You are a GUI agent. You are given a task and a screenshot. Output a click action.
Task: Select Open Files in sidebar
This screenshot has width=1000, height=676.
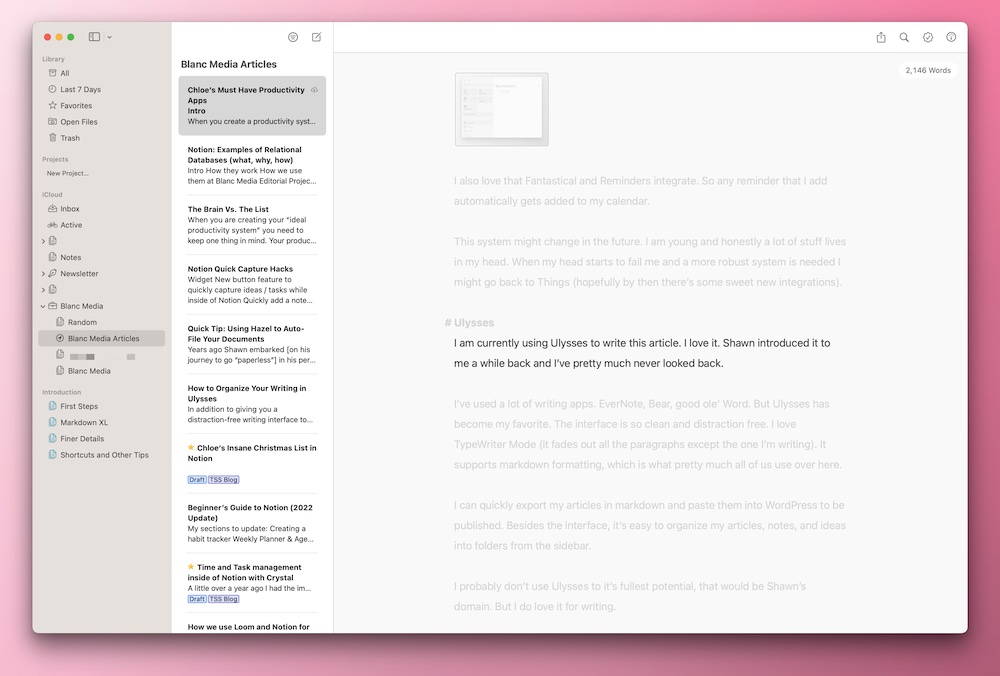(102, 122)
